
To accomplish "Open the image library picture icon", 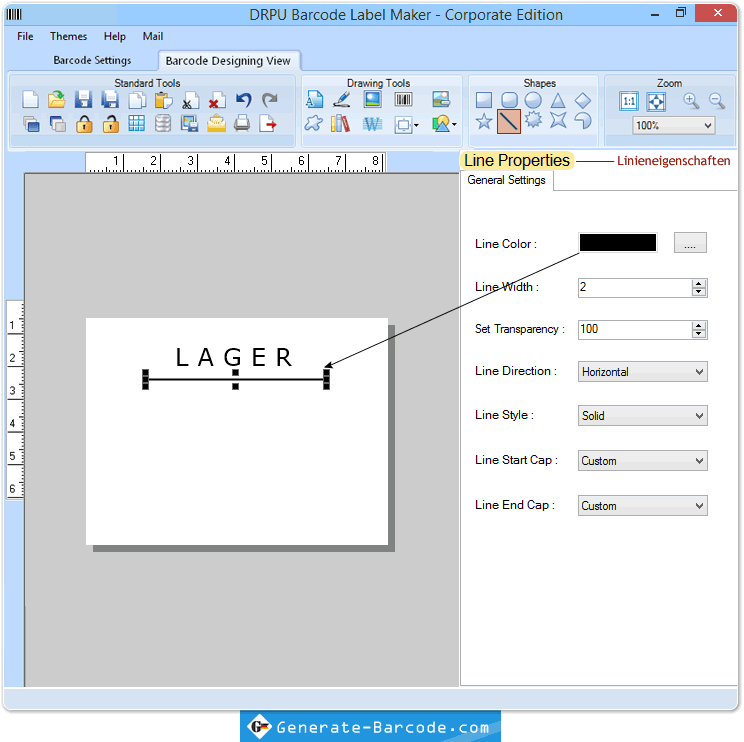I will pyautogui.click(x=441, y=100).
